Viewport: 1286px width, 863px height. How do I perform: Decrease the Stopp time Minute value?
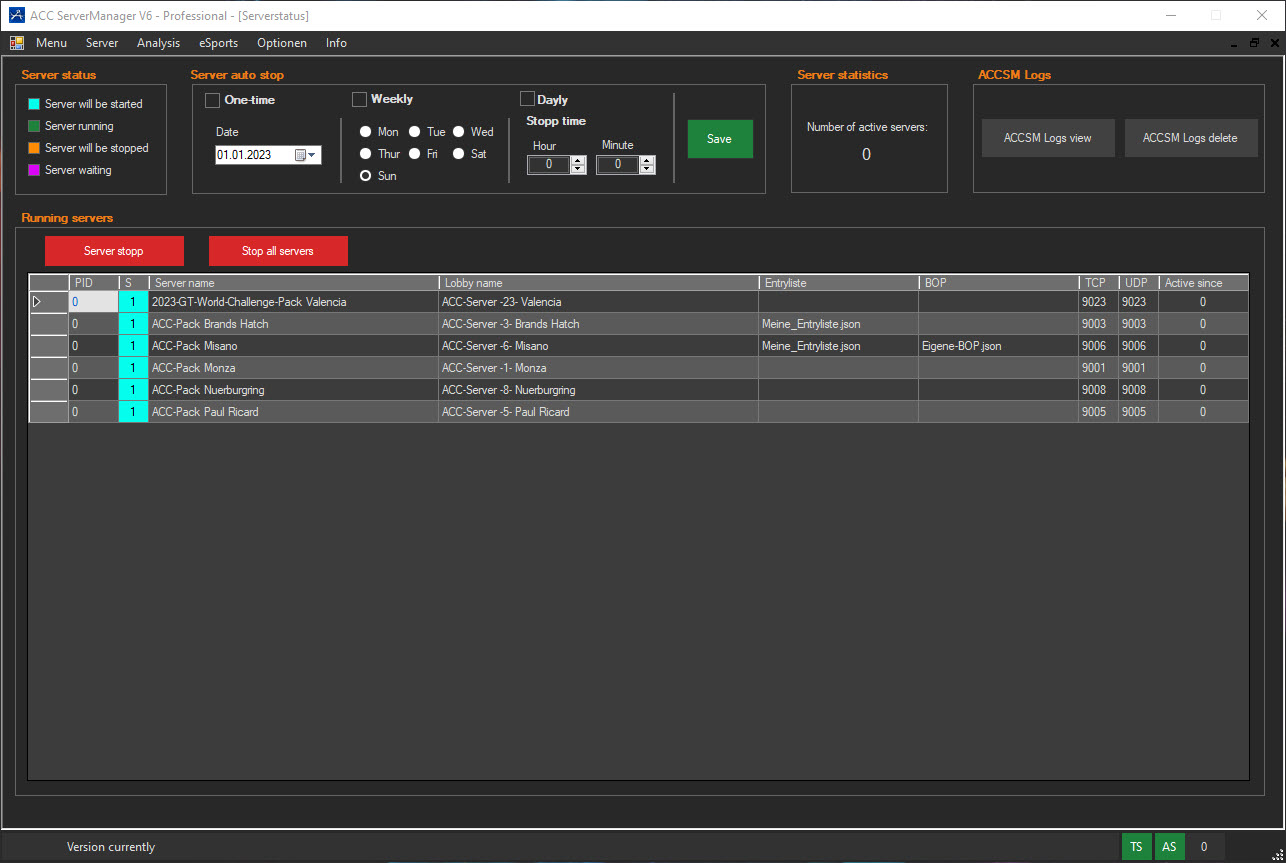pos(647,169)
